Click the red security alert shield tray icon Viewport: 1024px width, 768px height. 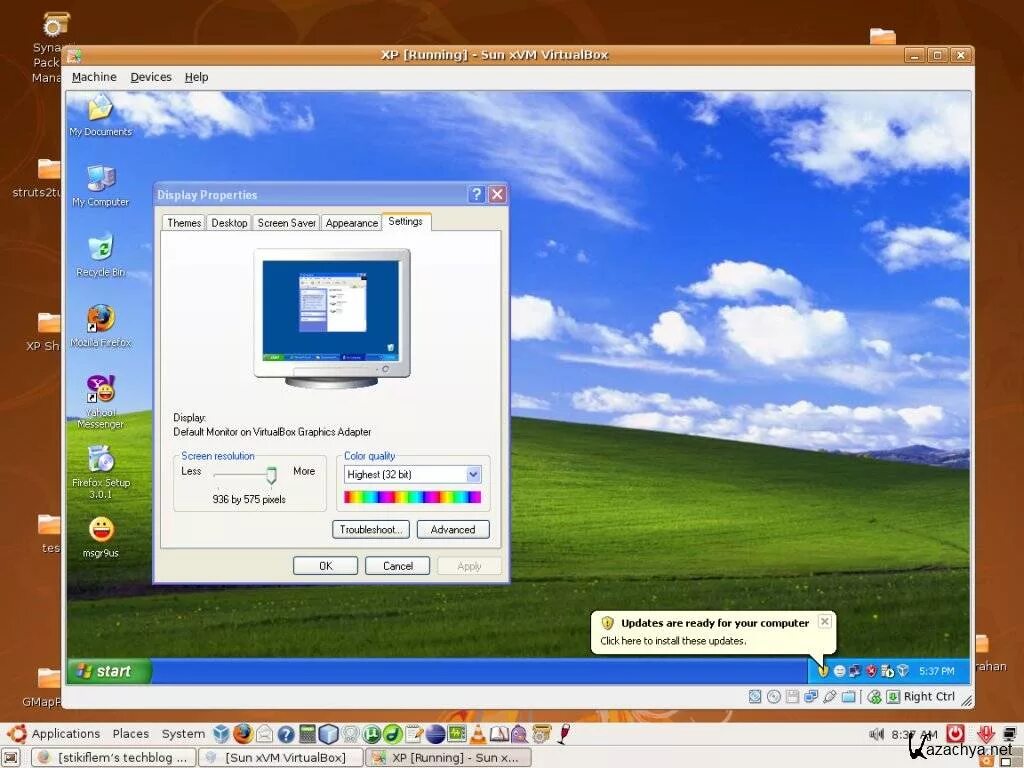point(871,671)
